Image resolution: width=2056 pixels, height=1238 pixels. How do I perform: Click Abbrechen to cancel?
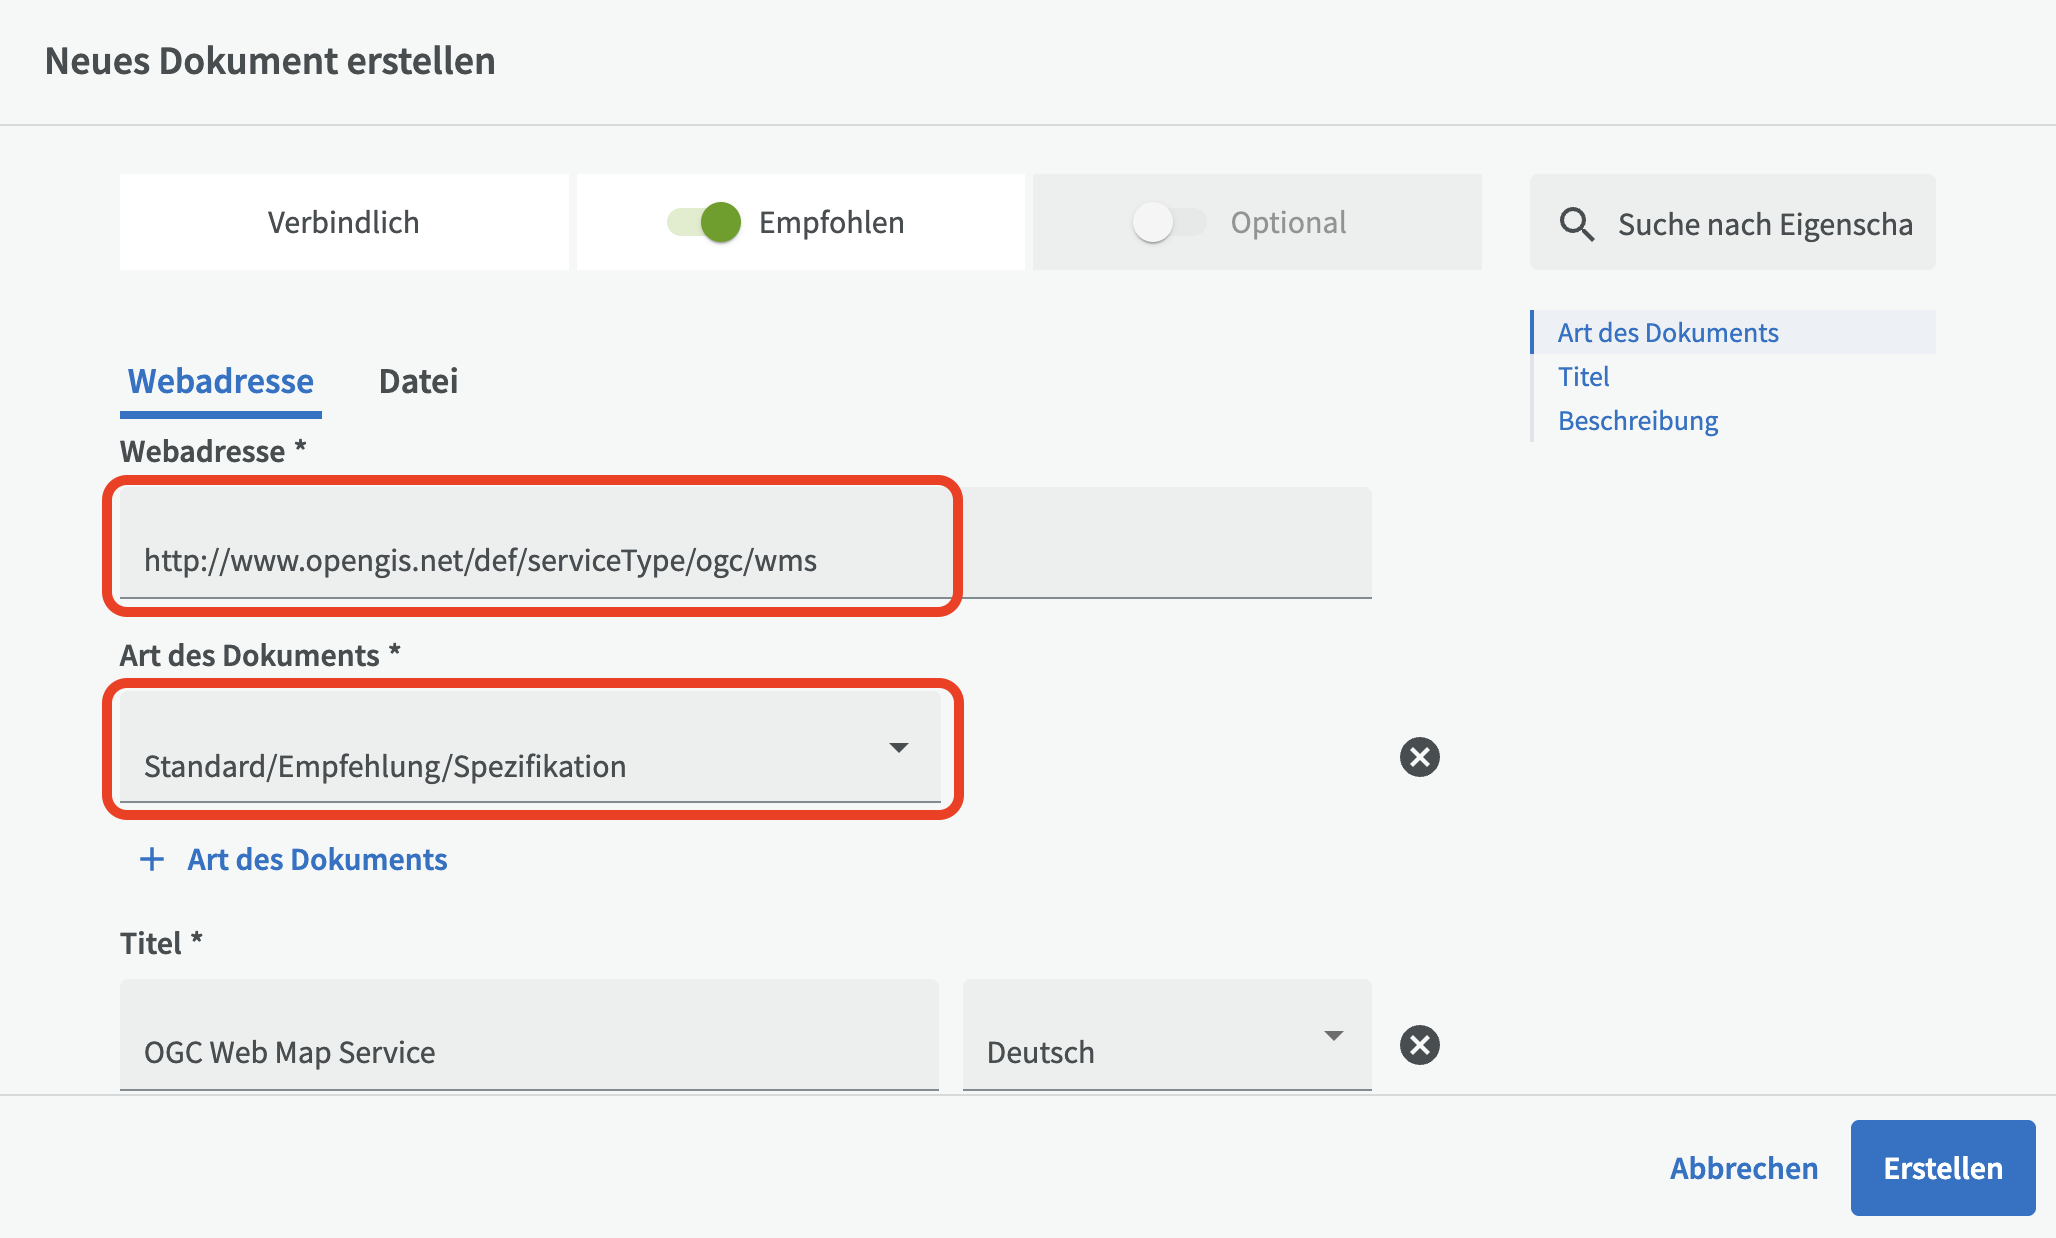click(1743, 1168)
